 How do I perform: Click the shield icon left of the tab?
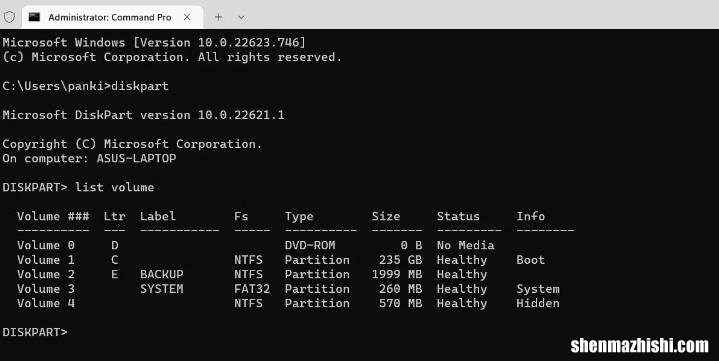[x=9, y=17]
